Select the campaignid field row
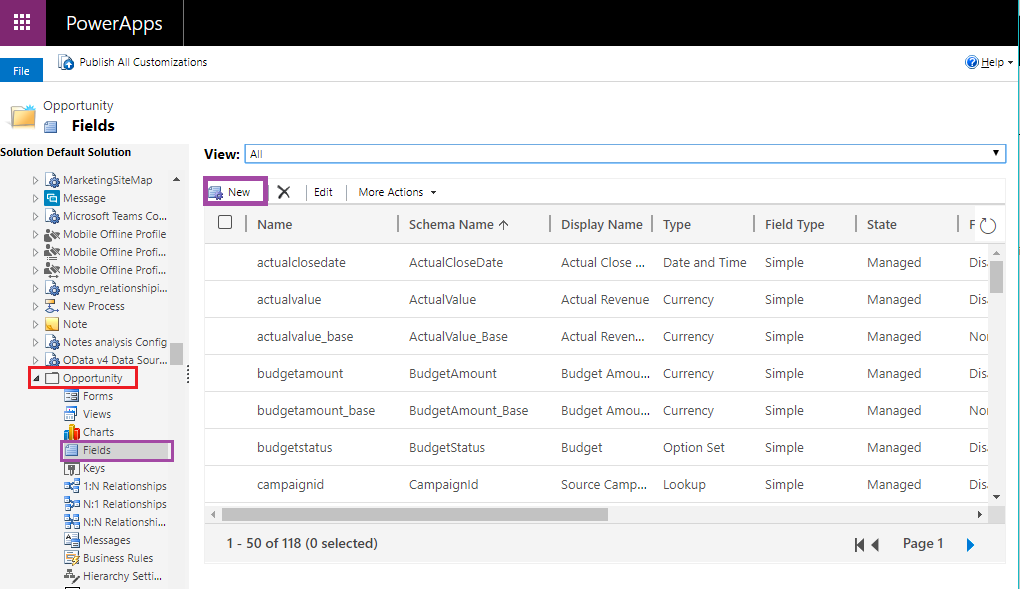The width and height of the screenshot is (1020, 589). click(596, 485)
